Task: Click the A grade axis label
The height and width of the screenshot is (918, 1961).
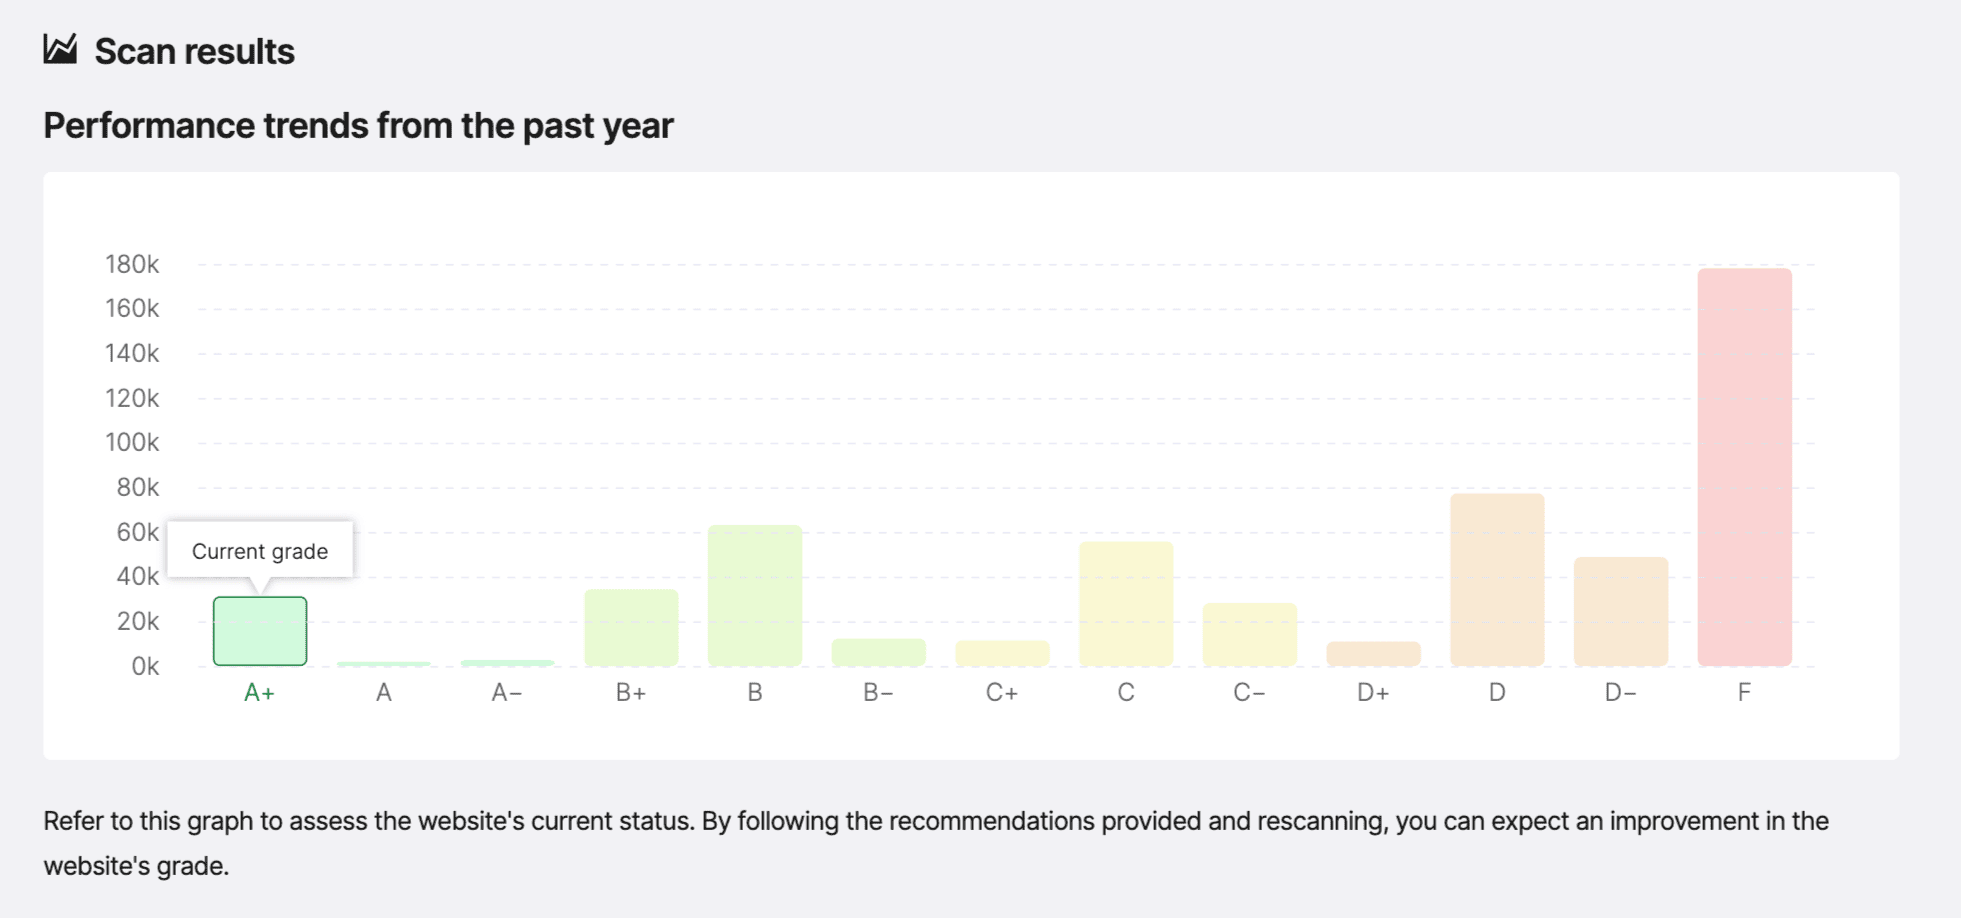Action: (x=384, y=692)
